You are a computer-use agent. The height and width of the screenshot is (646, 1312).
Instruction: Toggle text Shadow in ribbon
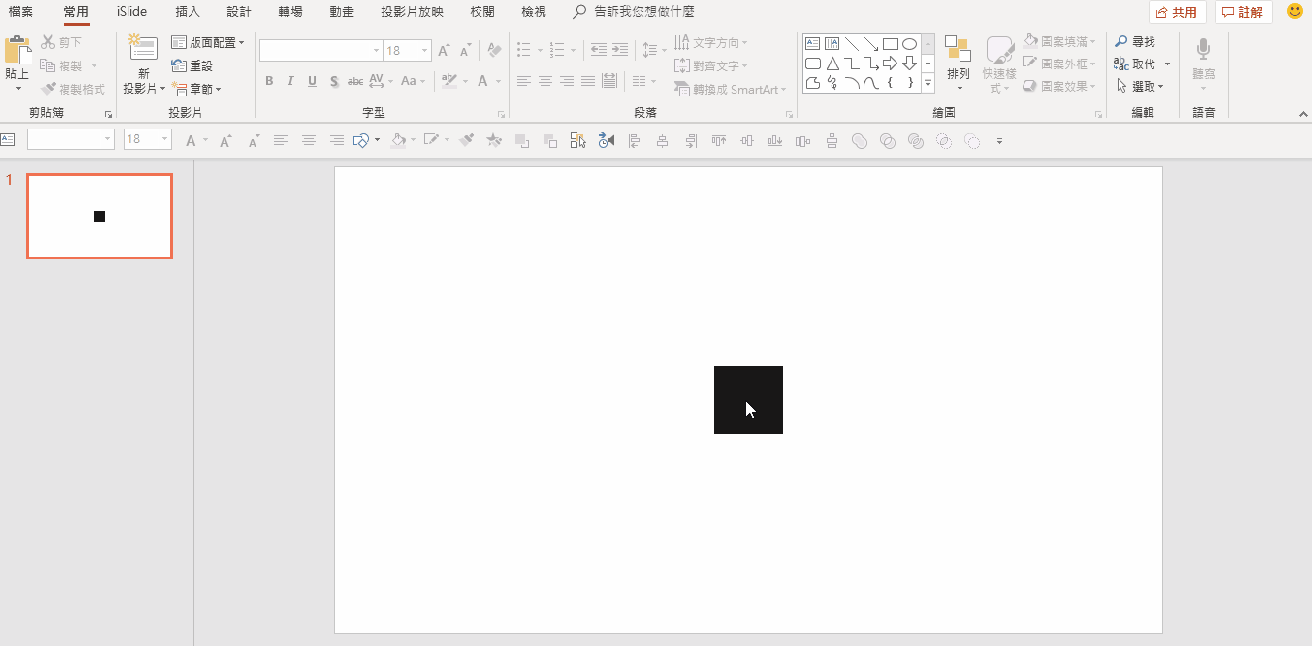click(x=333, y=81)
